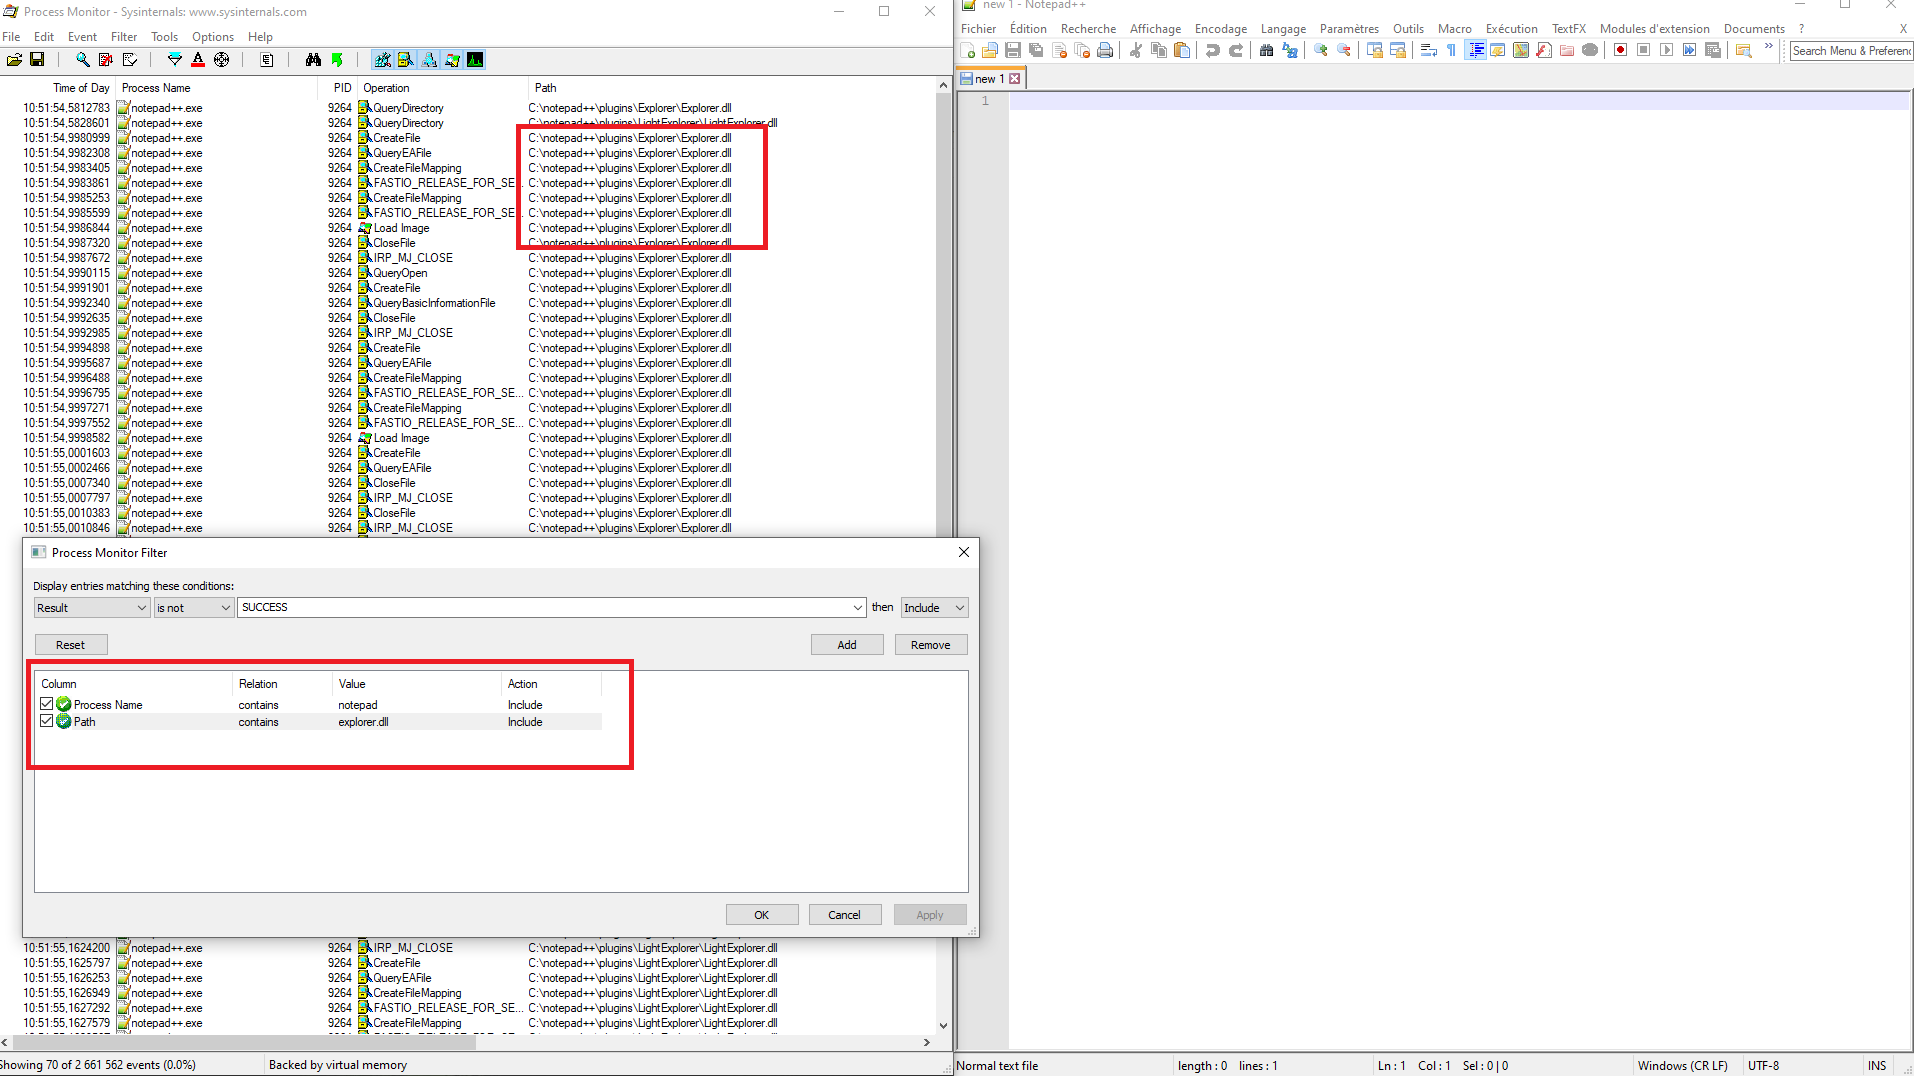Expand Notepad++ toolbar overflow chevron
This screenshot has height=1080, width=1916.
[1768, 47]
